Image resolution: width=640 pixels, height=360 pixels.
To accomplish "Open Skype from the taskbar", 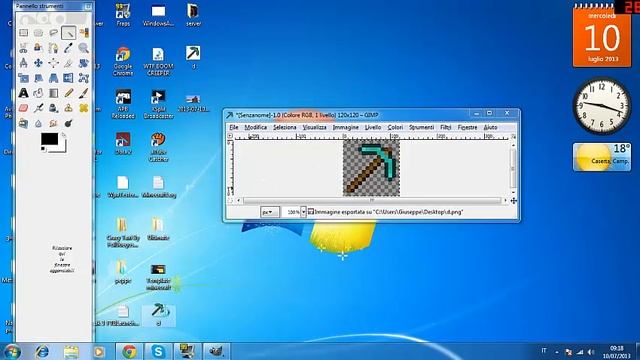I will pos(158,351).
